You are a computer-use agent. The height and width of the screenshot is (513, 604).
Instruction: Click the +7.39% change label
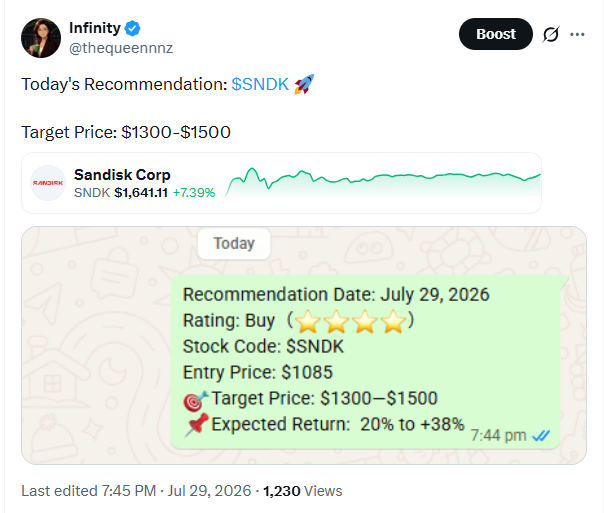coord(194,193)
